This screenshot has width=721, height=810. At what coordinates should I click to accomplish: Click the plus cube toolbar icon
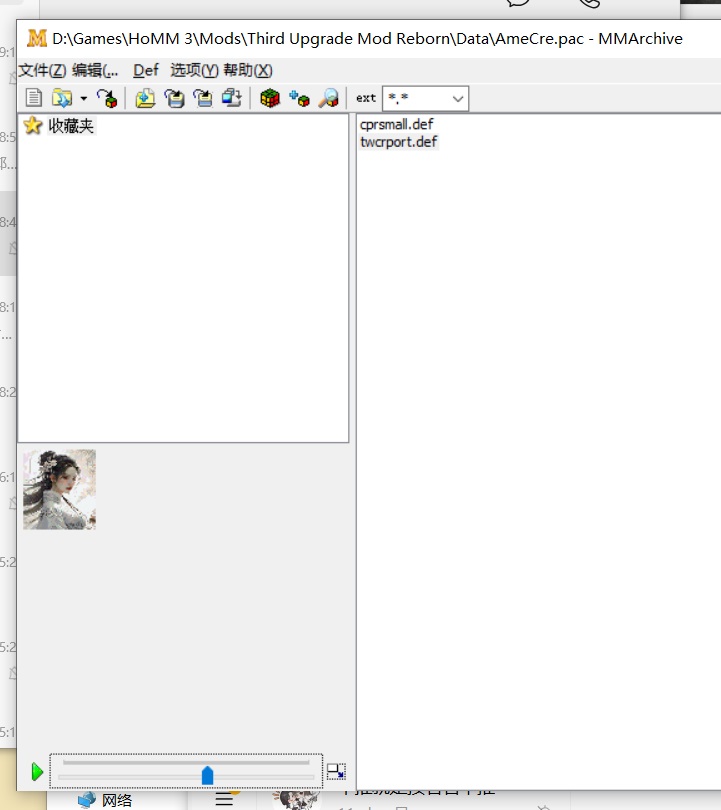coord(298,98)
